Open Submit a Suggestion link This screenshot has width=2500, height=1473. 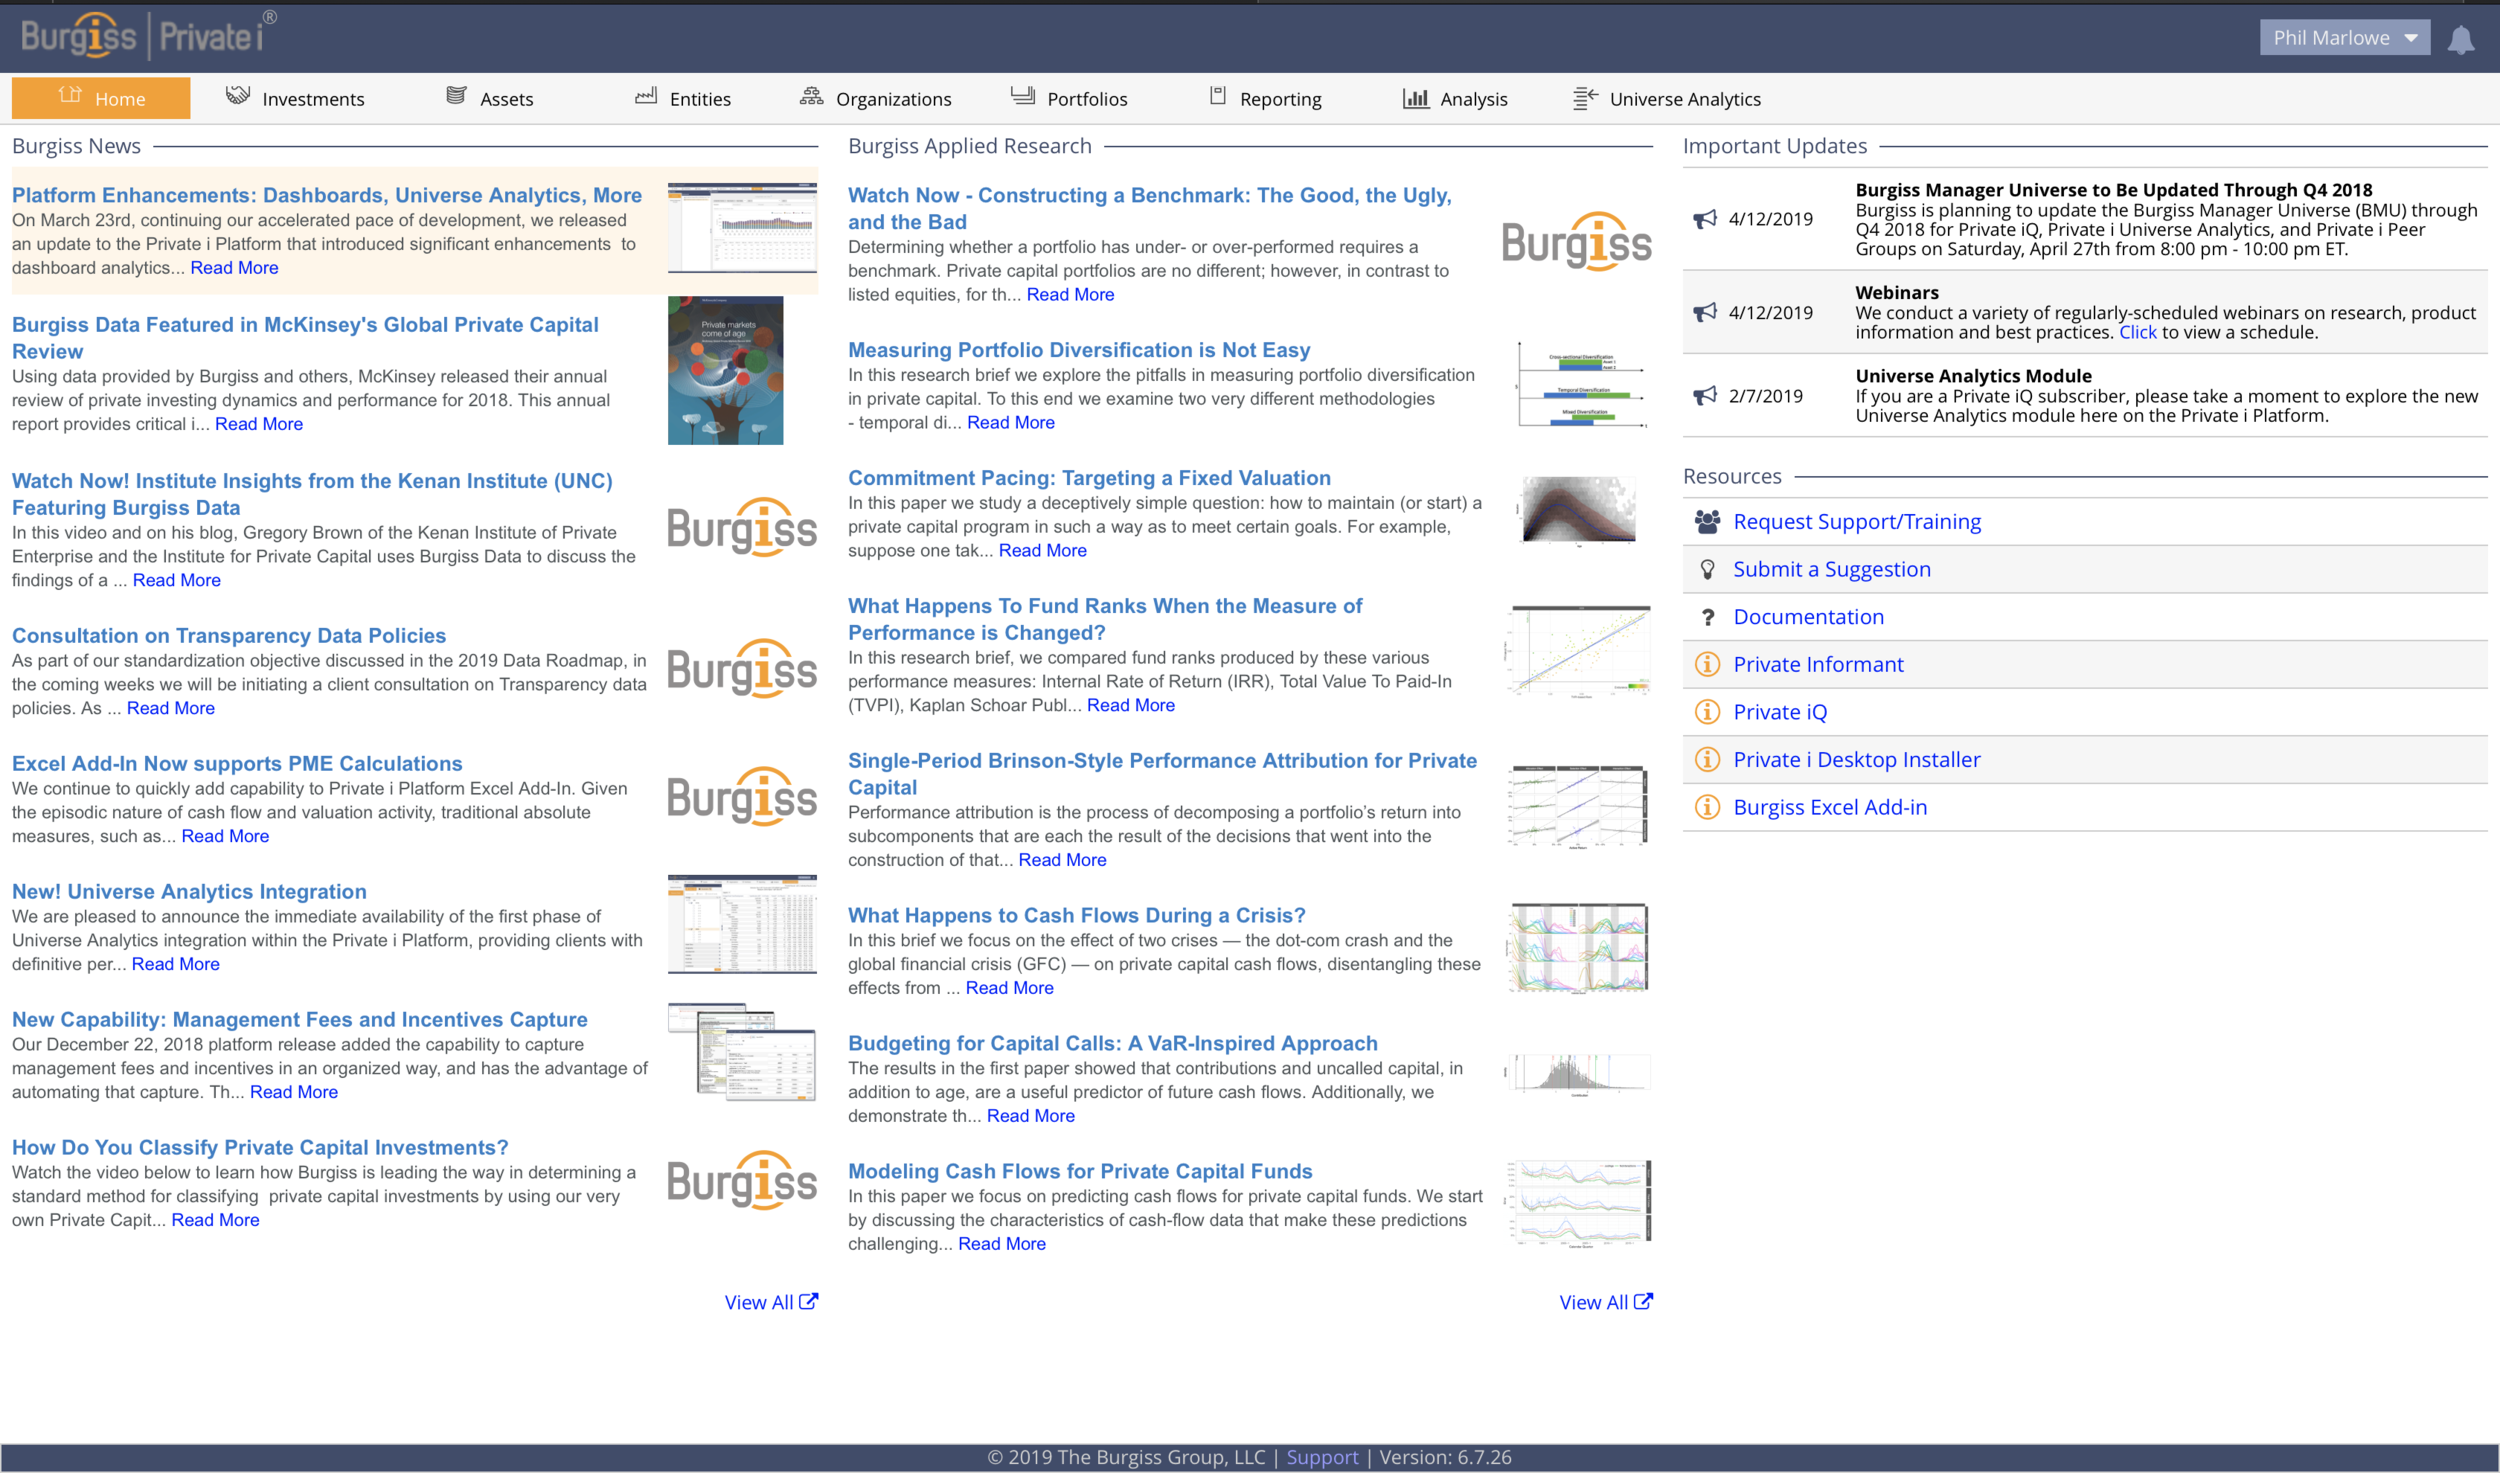click(x=1832, y=569)
